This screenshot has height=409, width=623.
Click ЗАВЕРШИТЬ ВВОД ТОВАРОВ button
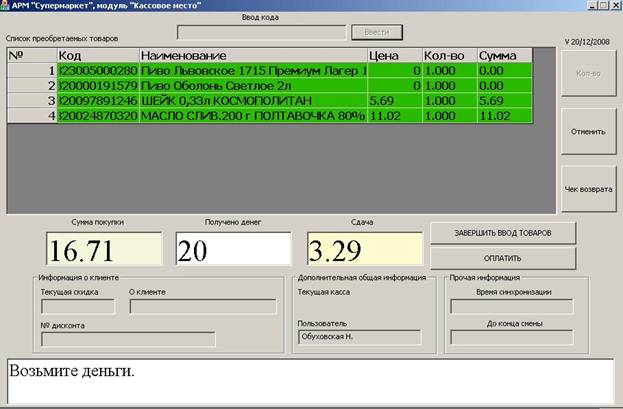pos(503,233)
